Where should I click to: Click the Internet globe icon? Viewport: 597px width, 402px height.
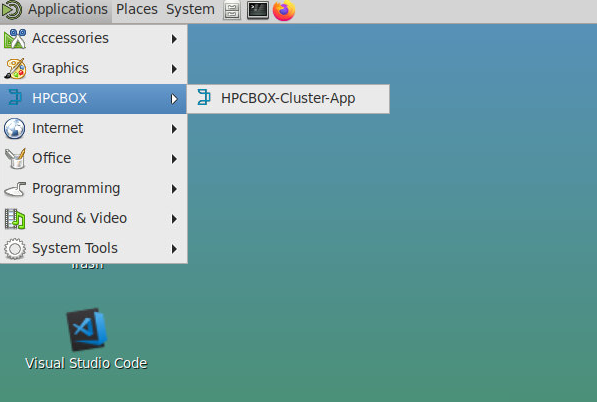point(14,129)
